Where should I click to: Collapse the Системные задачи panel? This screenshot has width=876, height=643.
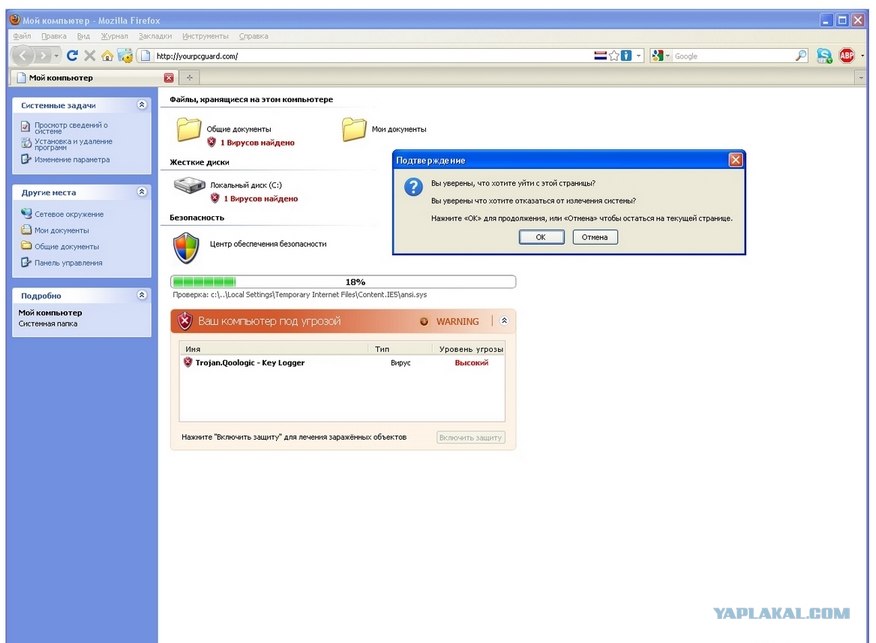(x=142, y=104)
